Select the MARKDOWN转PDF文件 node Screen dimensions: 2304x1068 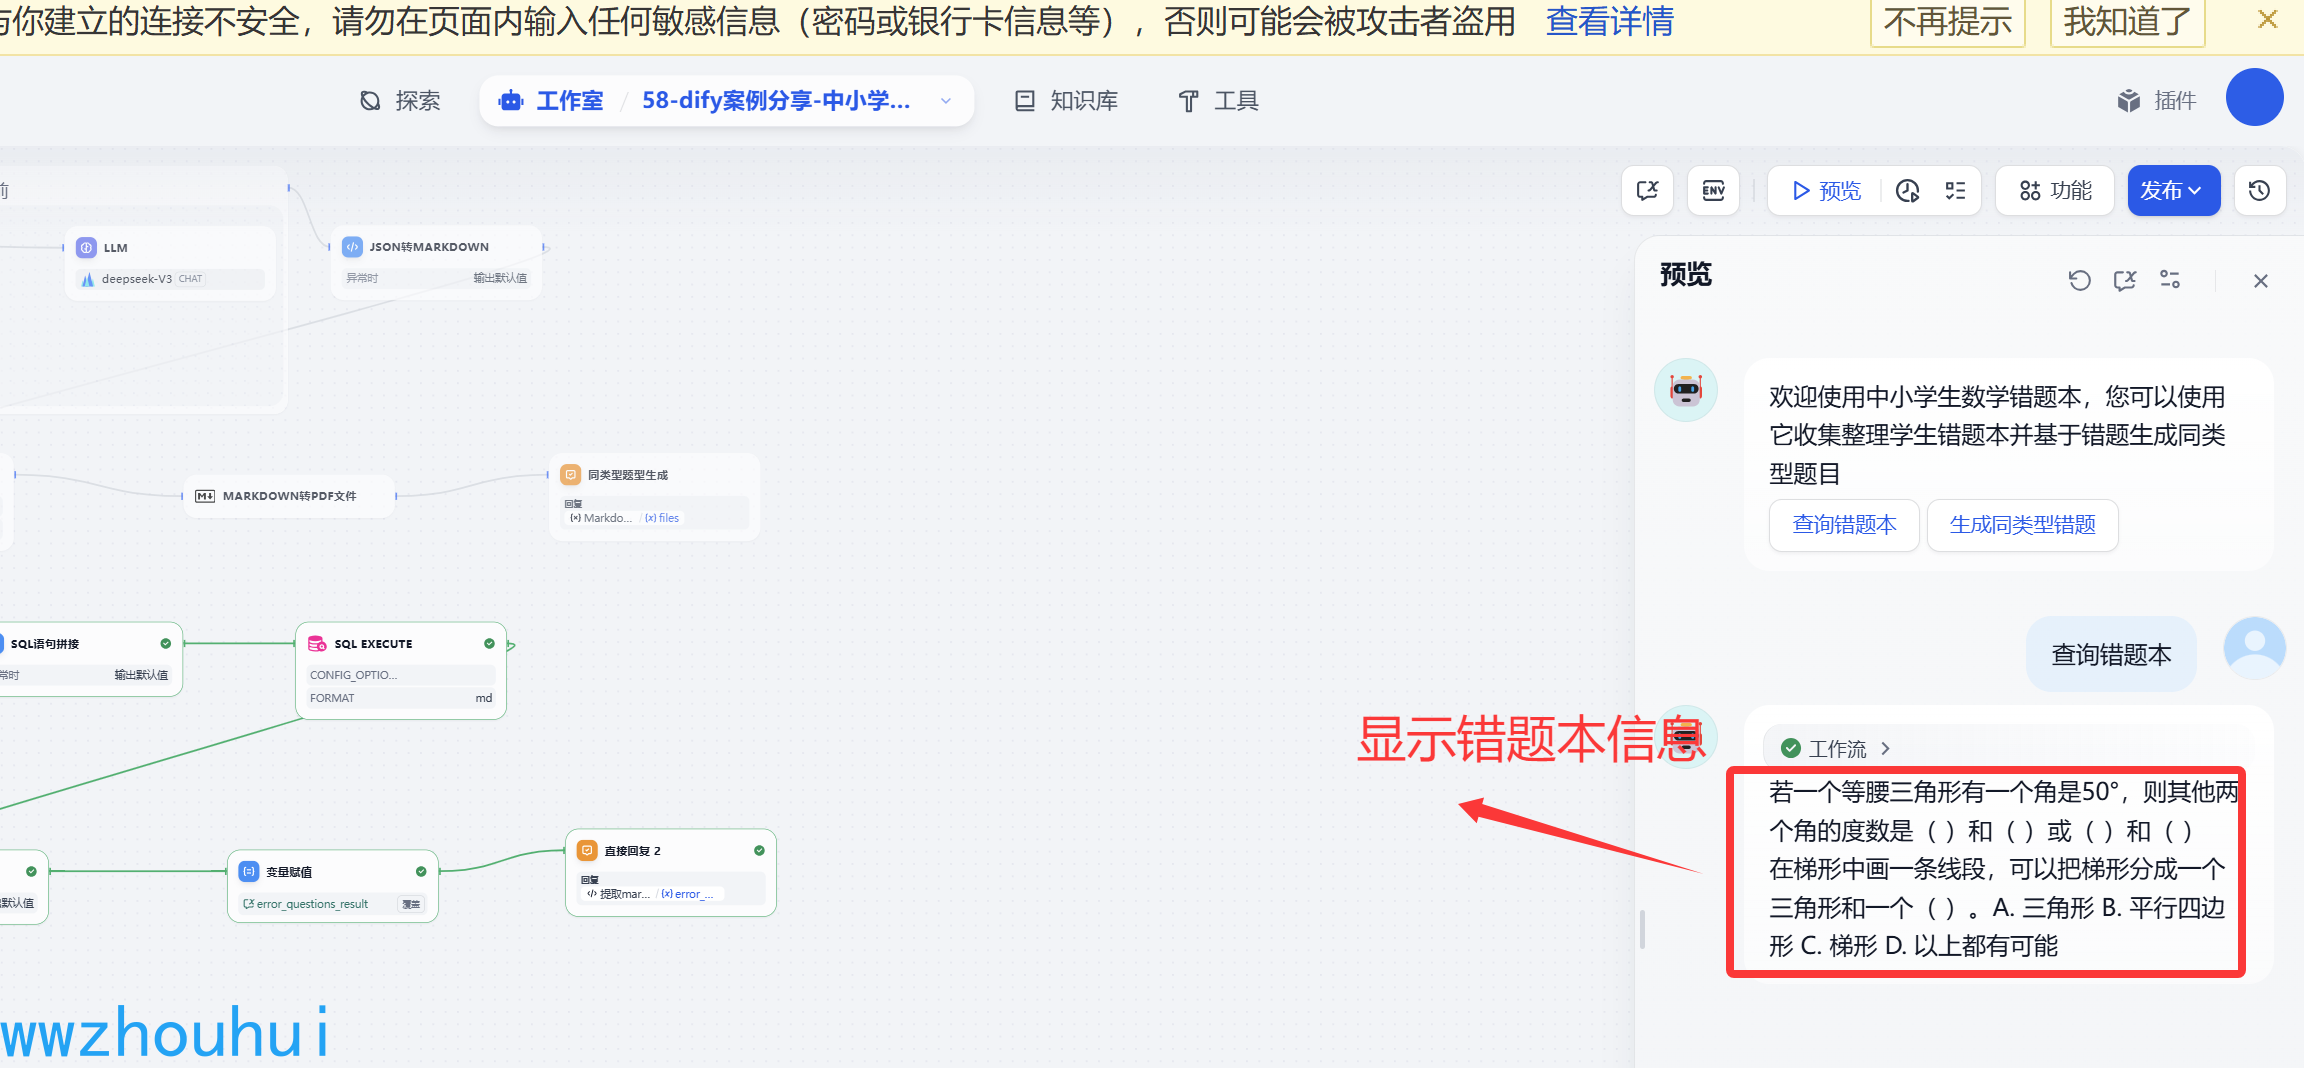tap(289, 496)
